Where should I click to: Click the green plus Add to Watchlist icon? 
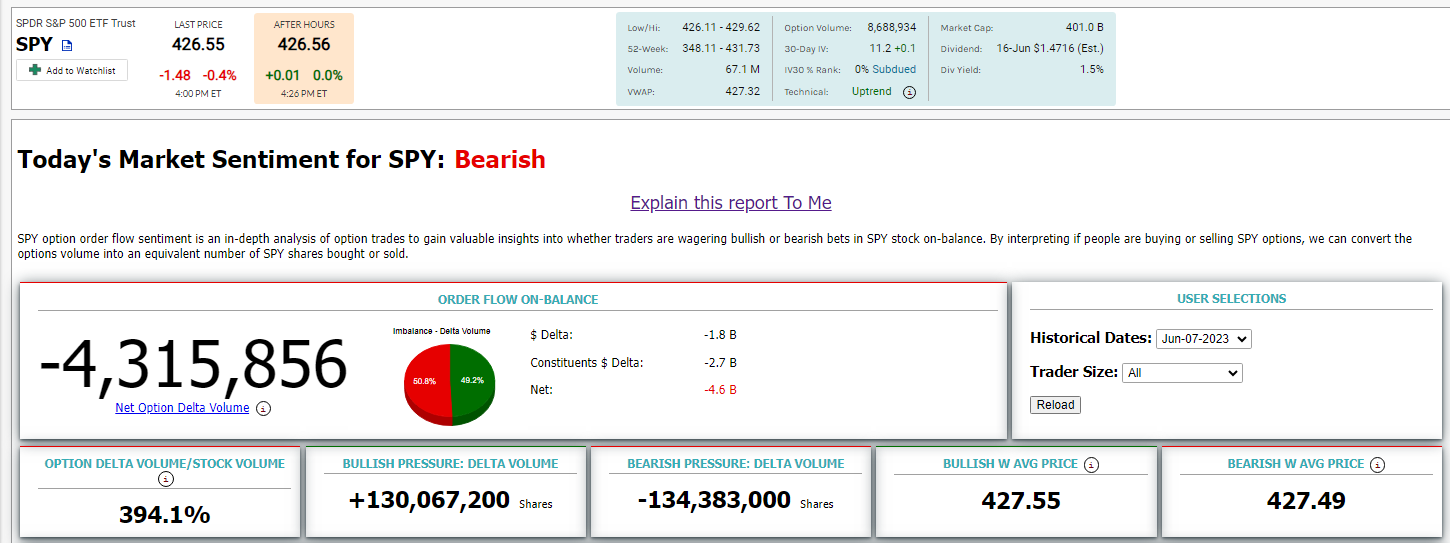(35, 70)
